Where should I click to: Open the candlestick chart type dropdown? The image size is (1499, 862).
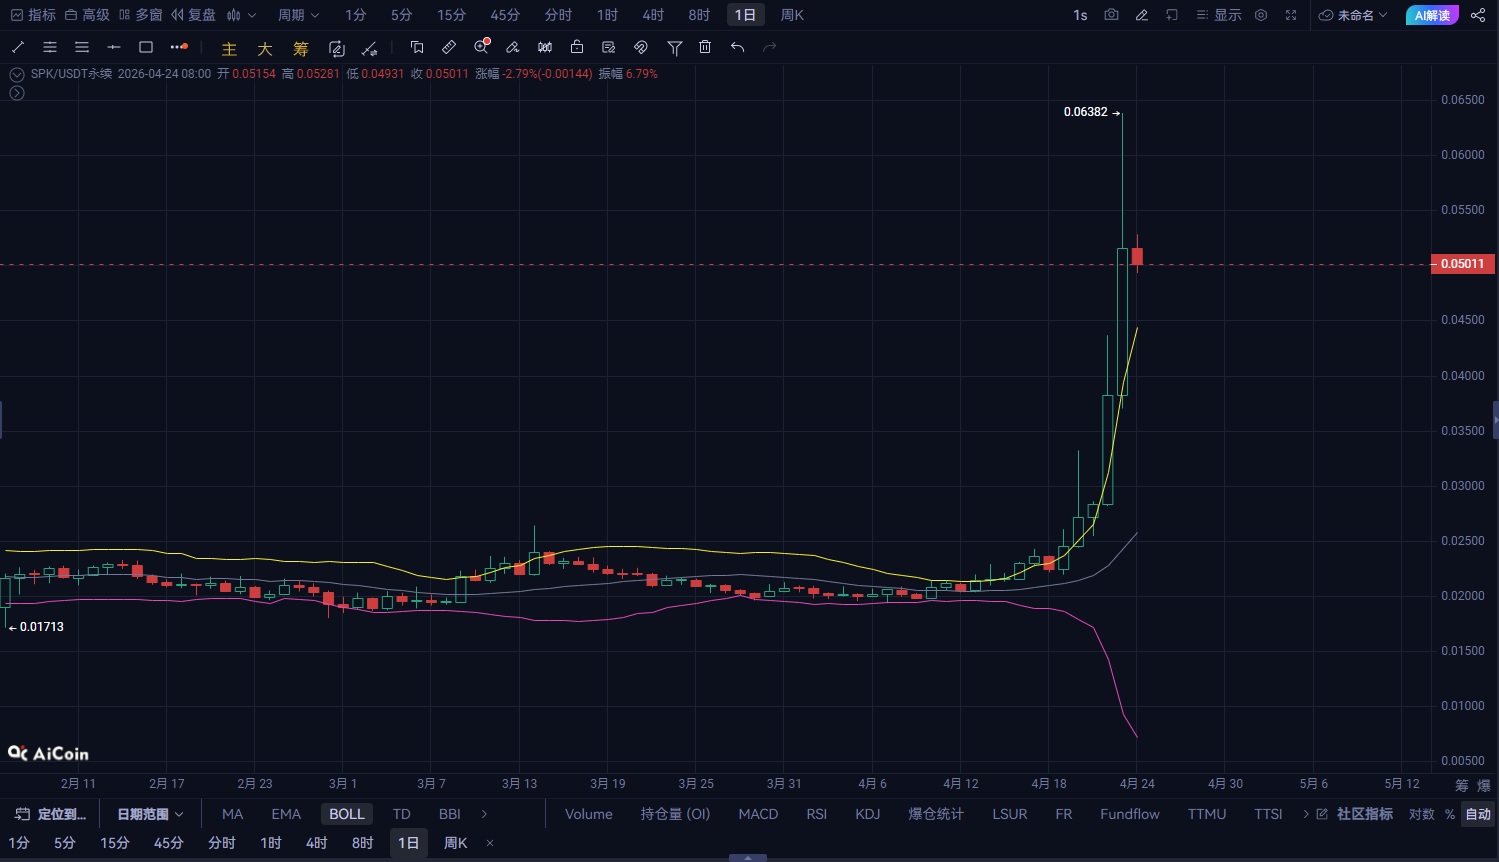[241, 15]
